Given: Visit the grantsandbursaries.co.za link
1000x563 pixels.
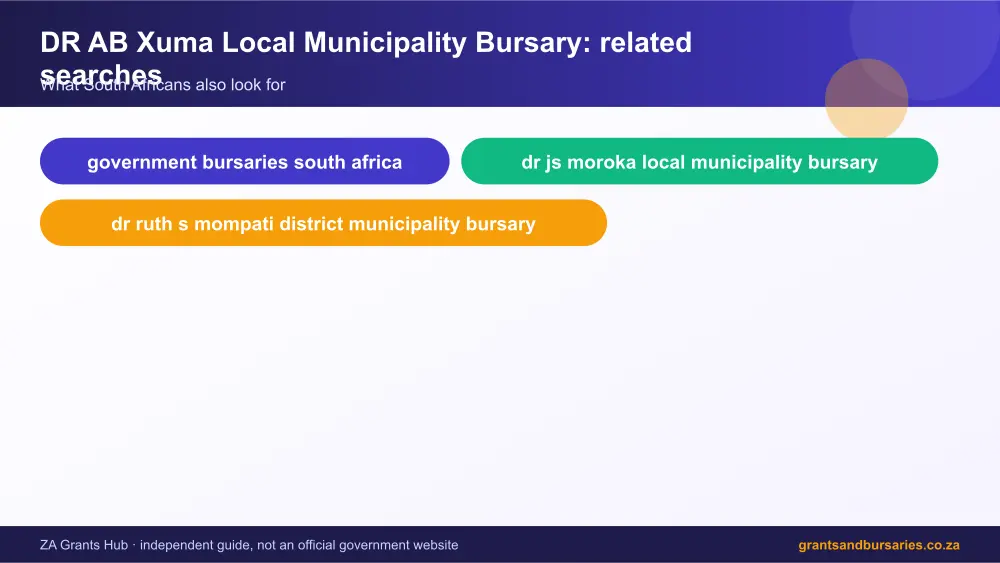Looking at the screenshot, I should (879, 545).
